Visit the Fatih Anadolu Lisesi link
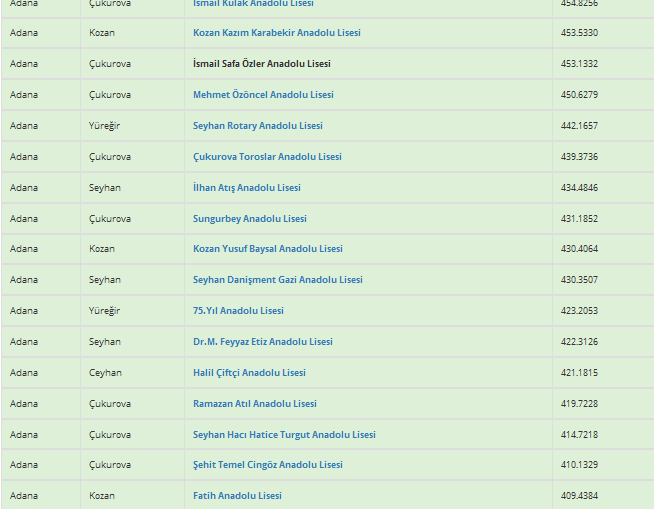This screenshot has width=654, height=509. pos(237,496)
